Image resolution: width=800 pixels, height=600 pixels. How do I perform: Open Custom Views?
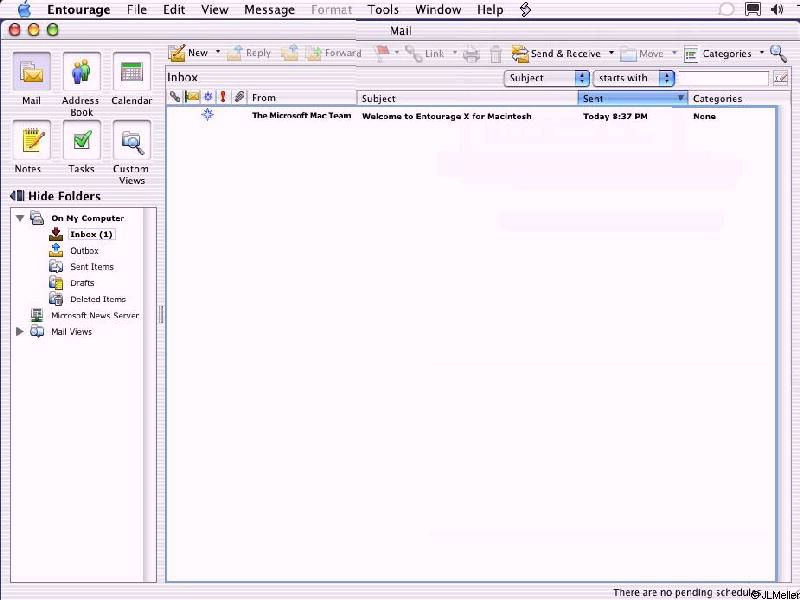pos(132,152)
